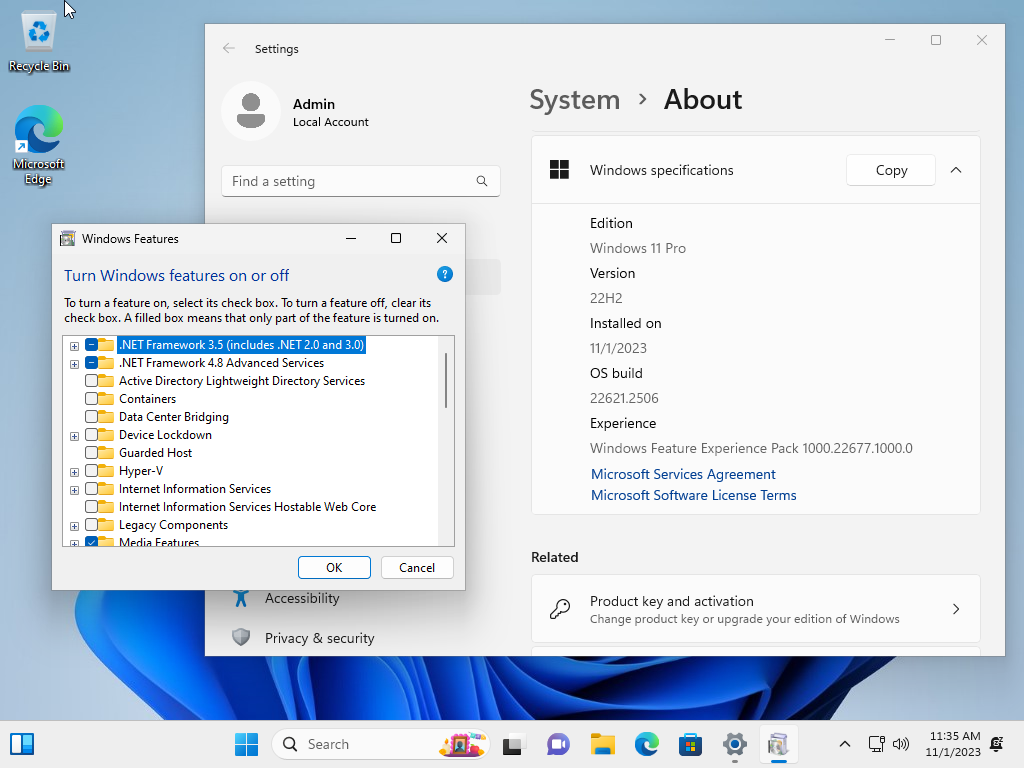Image resolution: width=1024 pixels, height=768 pixels.
Task: Click the Start button
Action: click(246, 744)
